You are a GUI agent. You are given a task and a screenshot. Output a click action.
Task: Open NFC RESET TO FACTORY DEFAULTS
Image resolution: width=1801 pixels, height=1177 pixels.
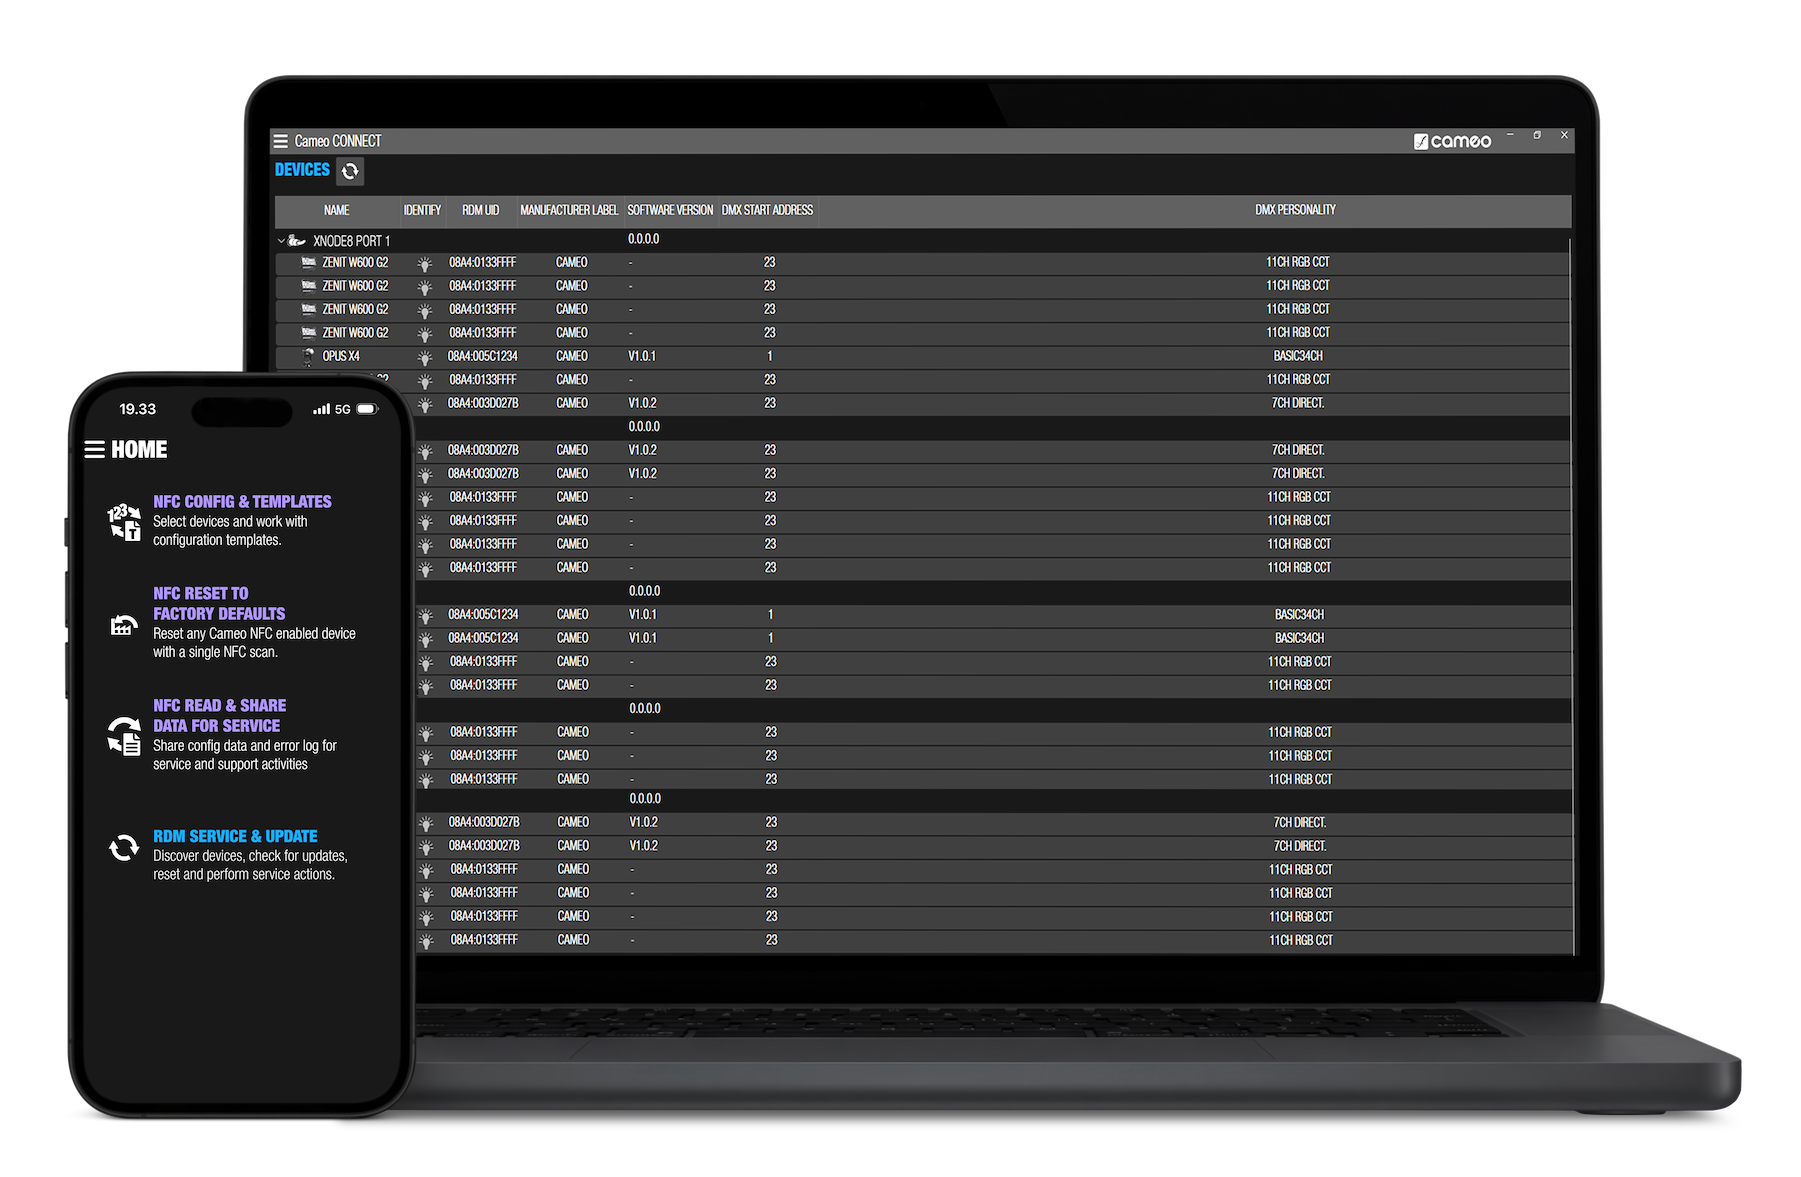[219, 603]
